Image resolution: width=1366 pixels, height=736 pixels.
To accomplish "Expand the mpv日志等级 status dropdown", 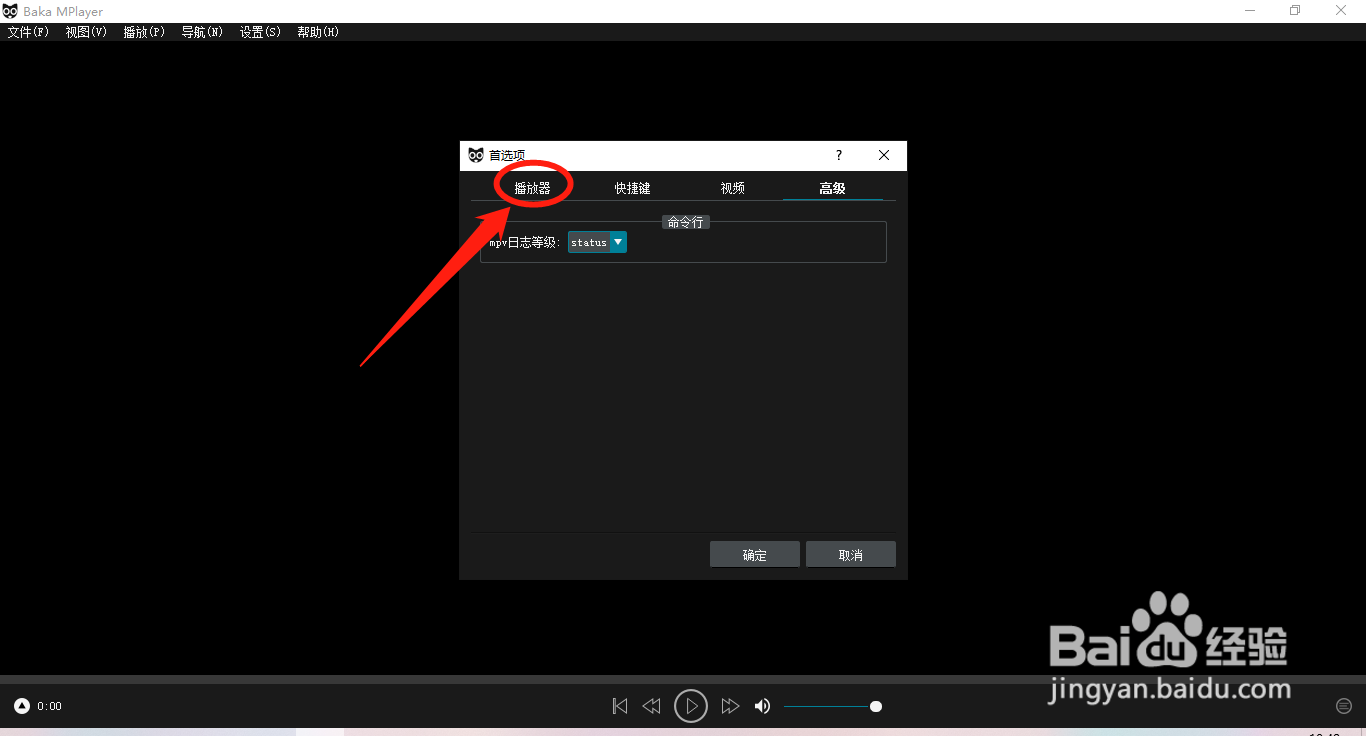I will click(597, 242).
